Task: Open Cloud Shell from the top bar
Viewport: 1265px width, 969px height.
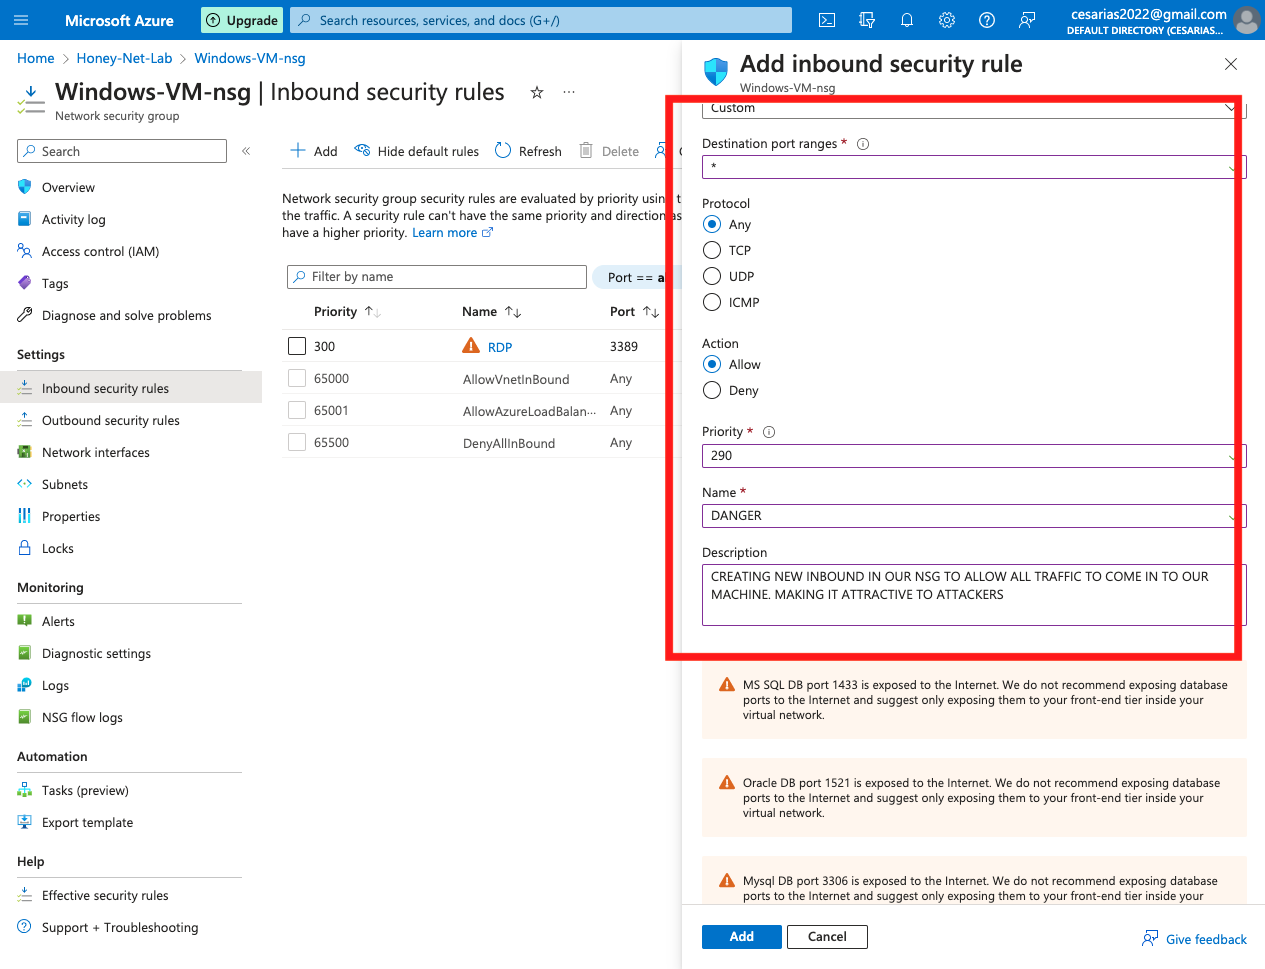Action: [827, 20]
